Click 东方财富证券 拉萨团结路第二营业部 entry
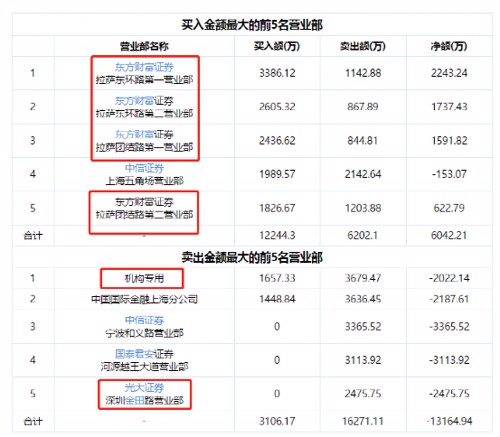This screenshot has height=437, width=500. [x=144, y=208]
